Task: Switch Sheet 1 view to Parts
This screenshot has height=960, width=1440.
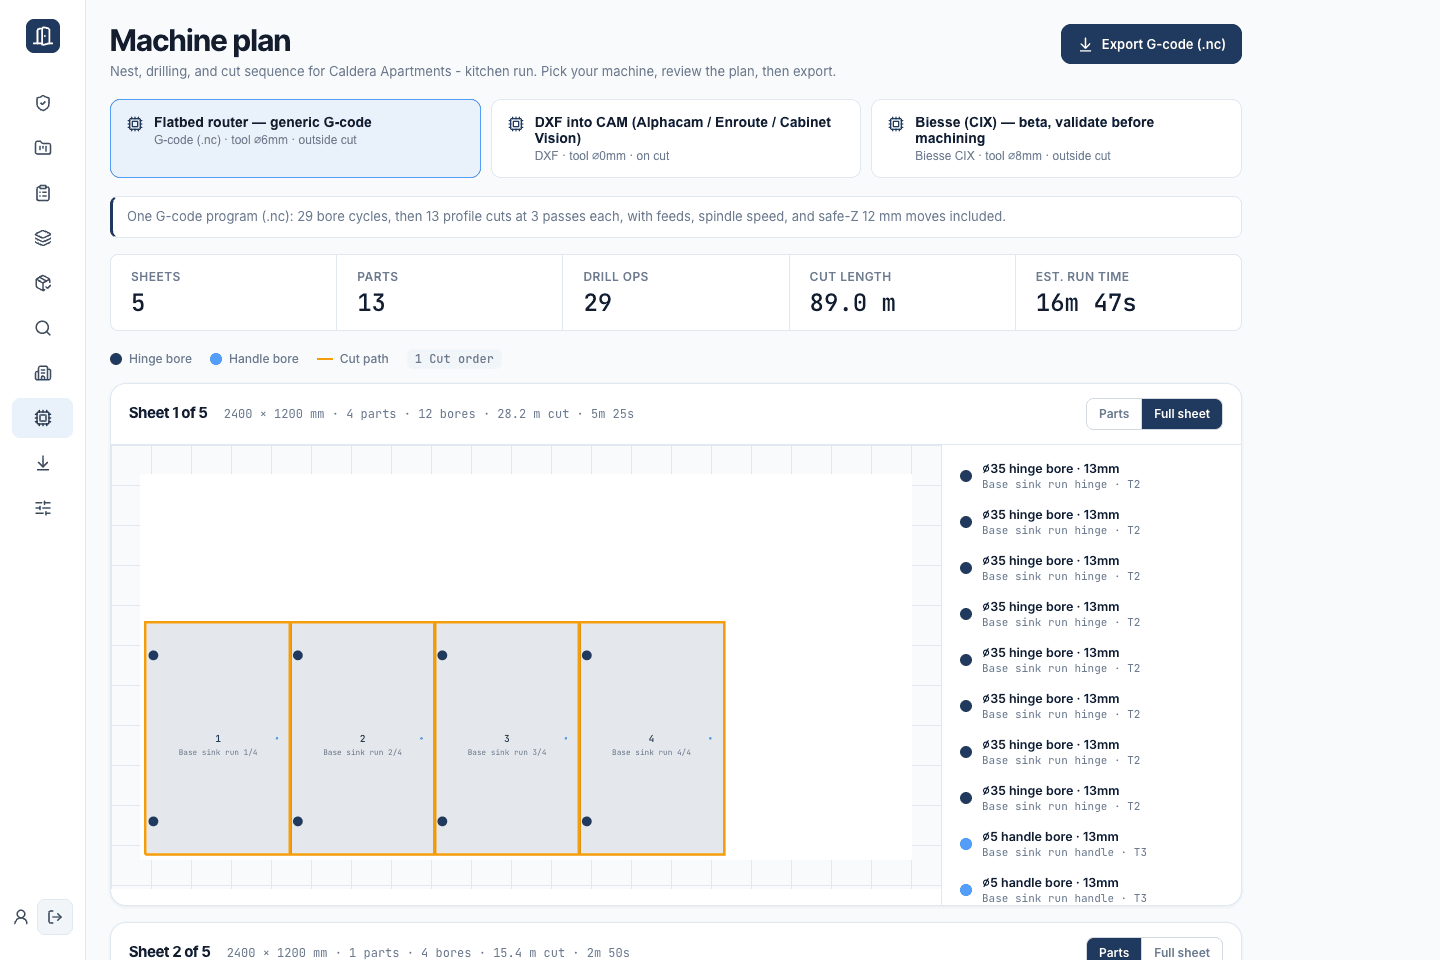Action: 1114,414
